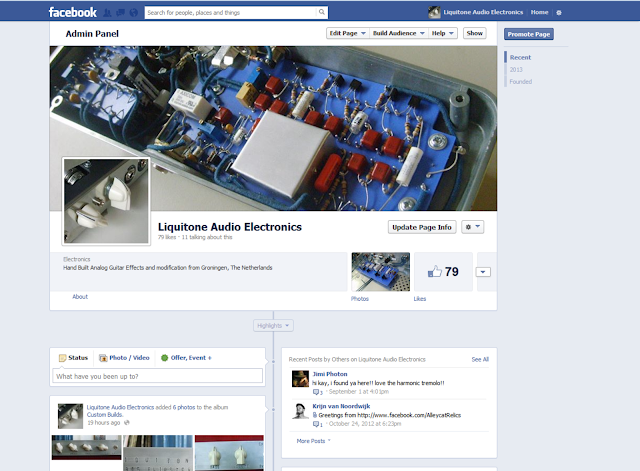The image size is (640, 471).
Task: Click the Photo / Video camera icon
Action: point(103,358)
